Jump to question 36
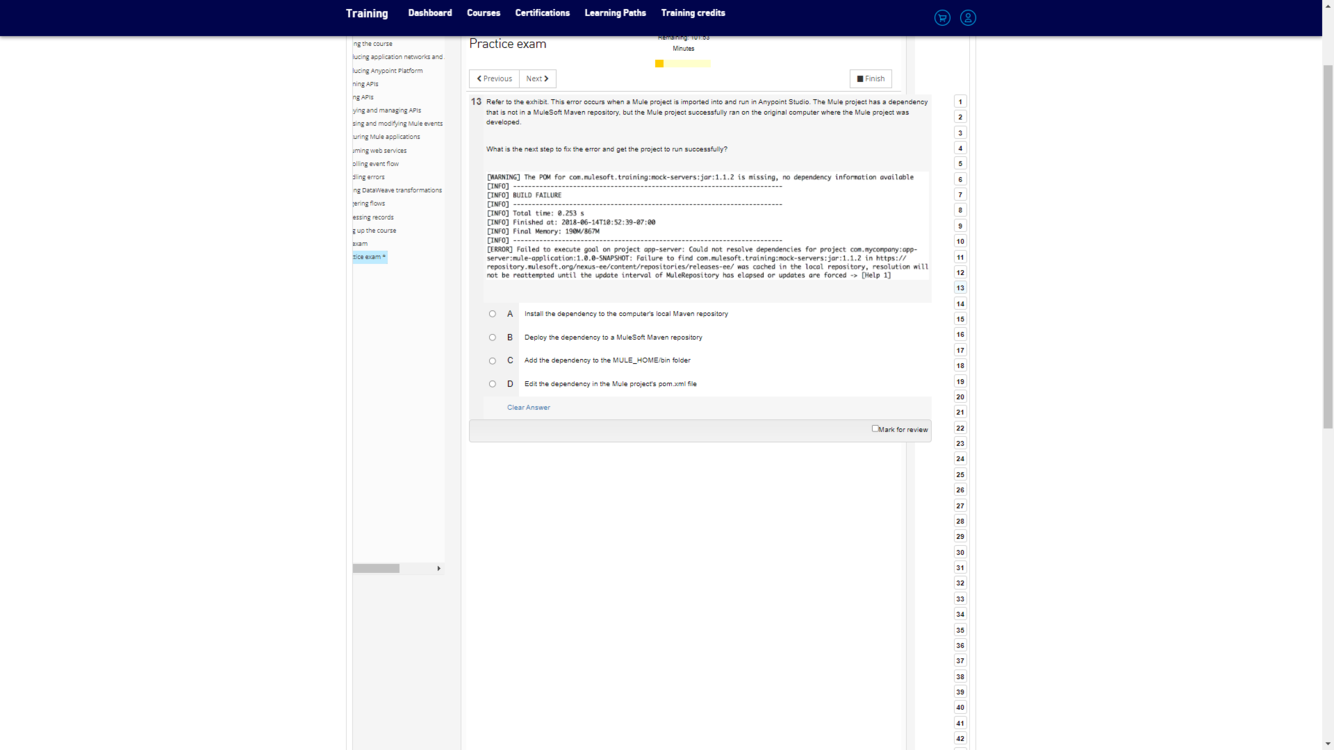Viewport: 1334px width, 750px height. tap(960, 646)
